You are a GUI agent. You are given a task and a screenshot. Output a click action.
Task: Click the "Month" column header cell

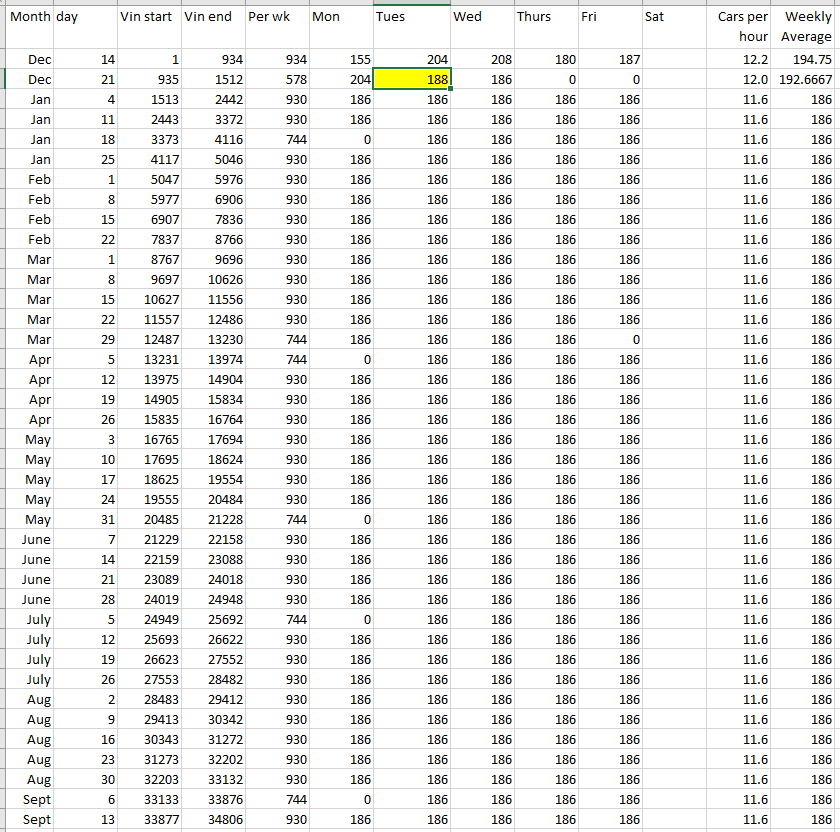tap(30, 17)
